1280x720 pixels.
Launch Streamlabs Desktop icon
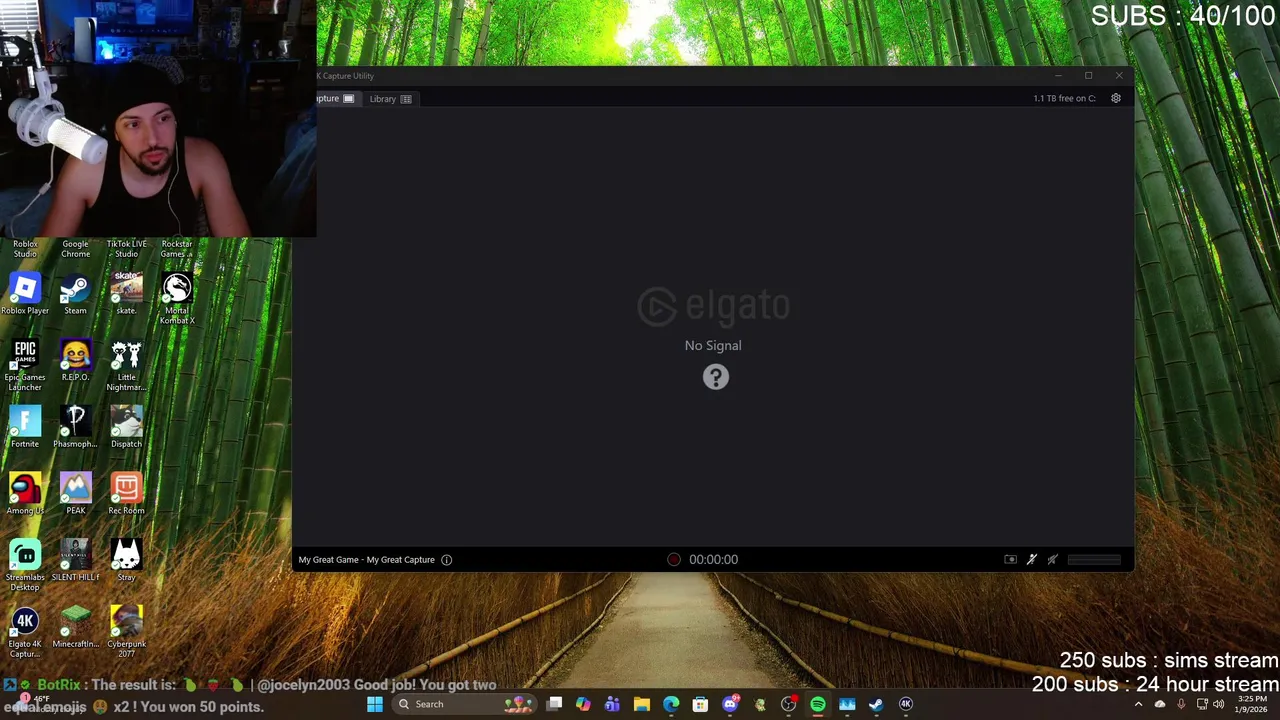point(25,566)
